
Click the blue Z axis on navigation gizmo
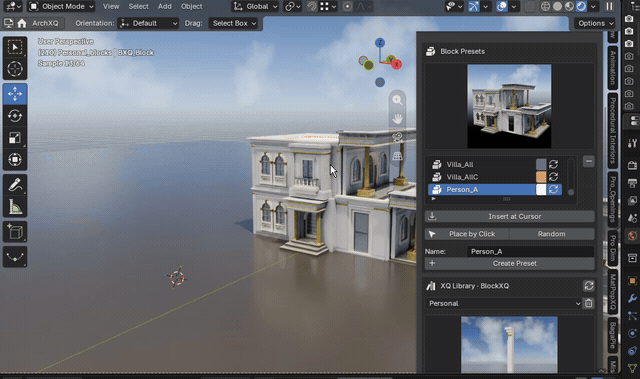tap(380, 42)
